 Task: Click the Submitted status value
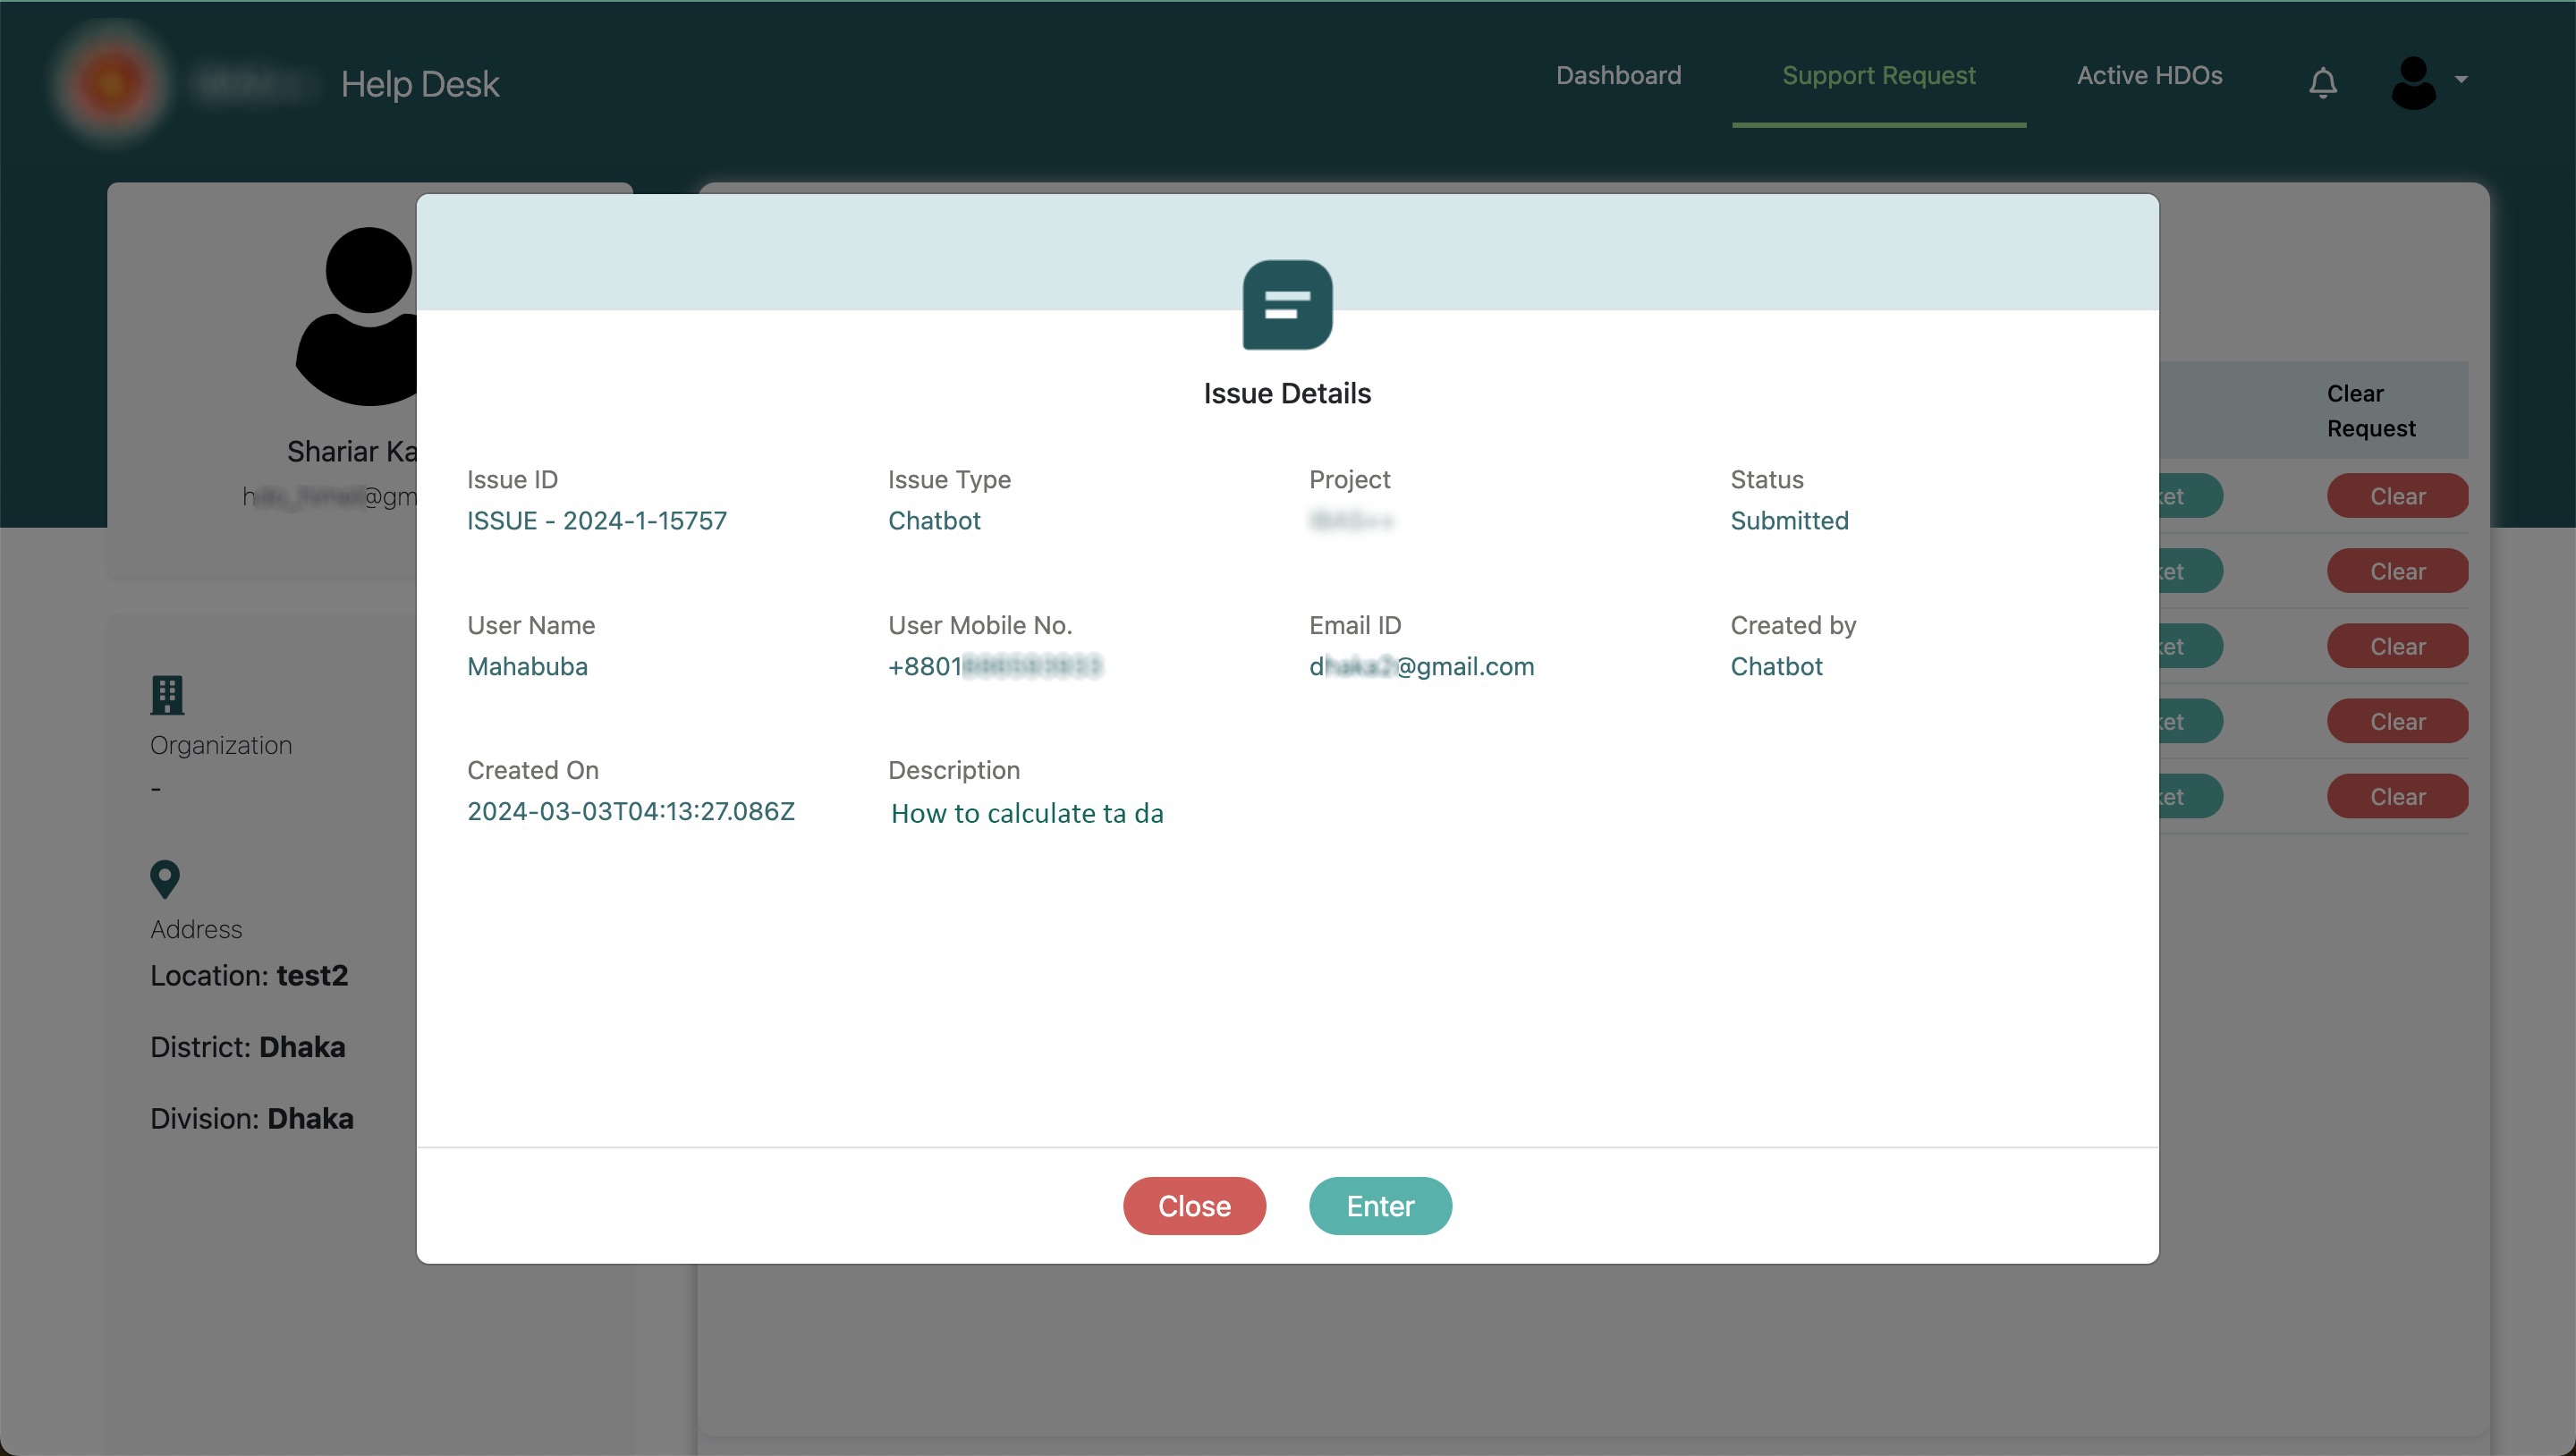[x=1789, y=521]
